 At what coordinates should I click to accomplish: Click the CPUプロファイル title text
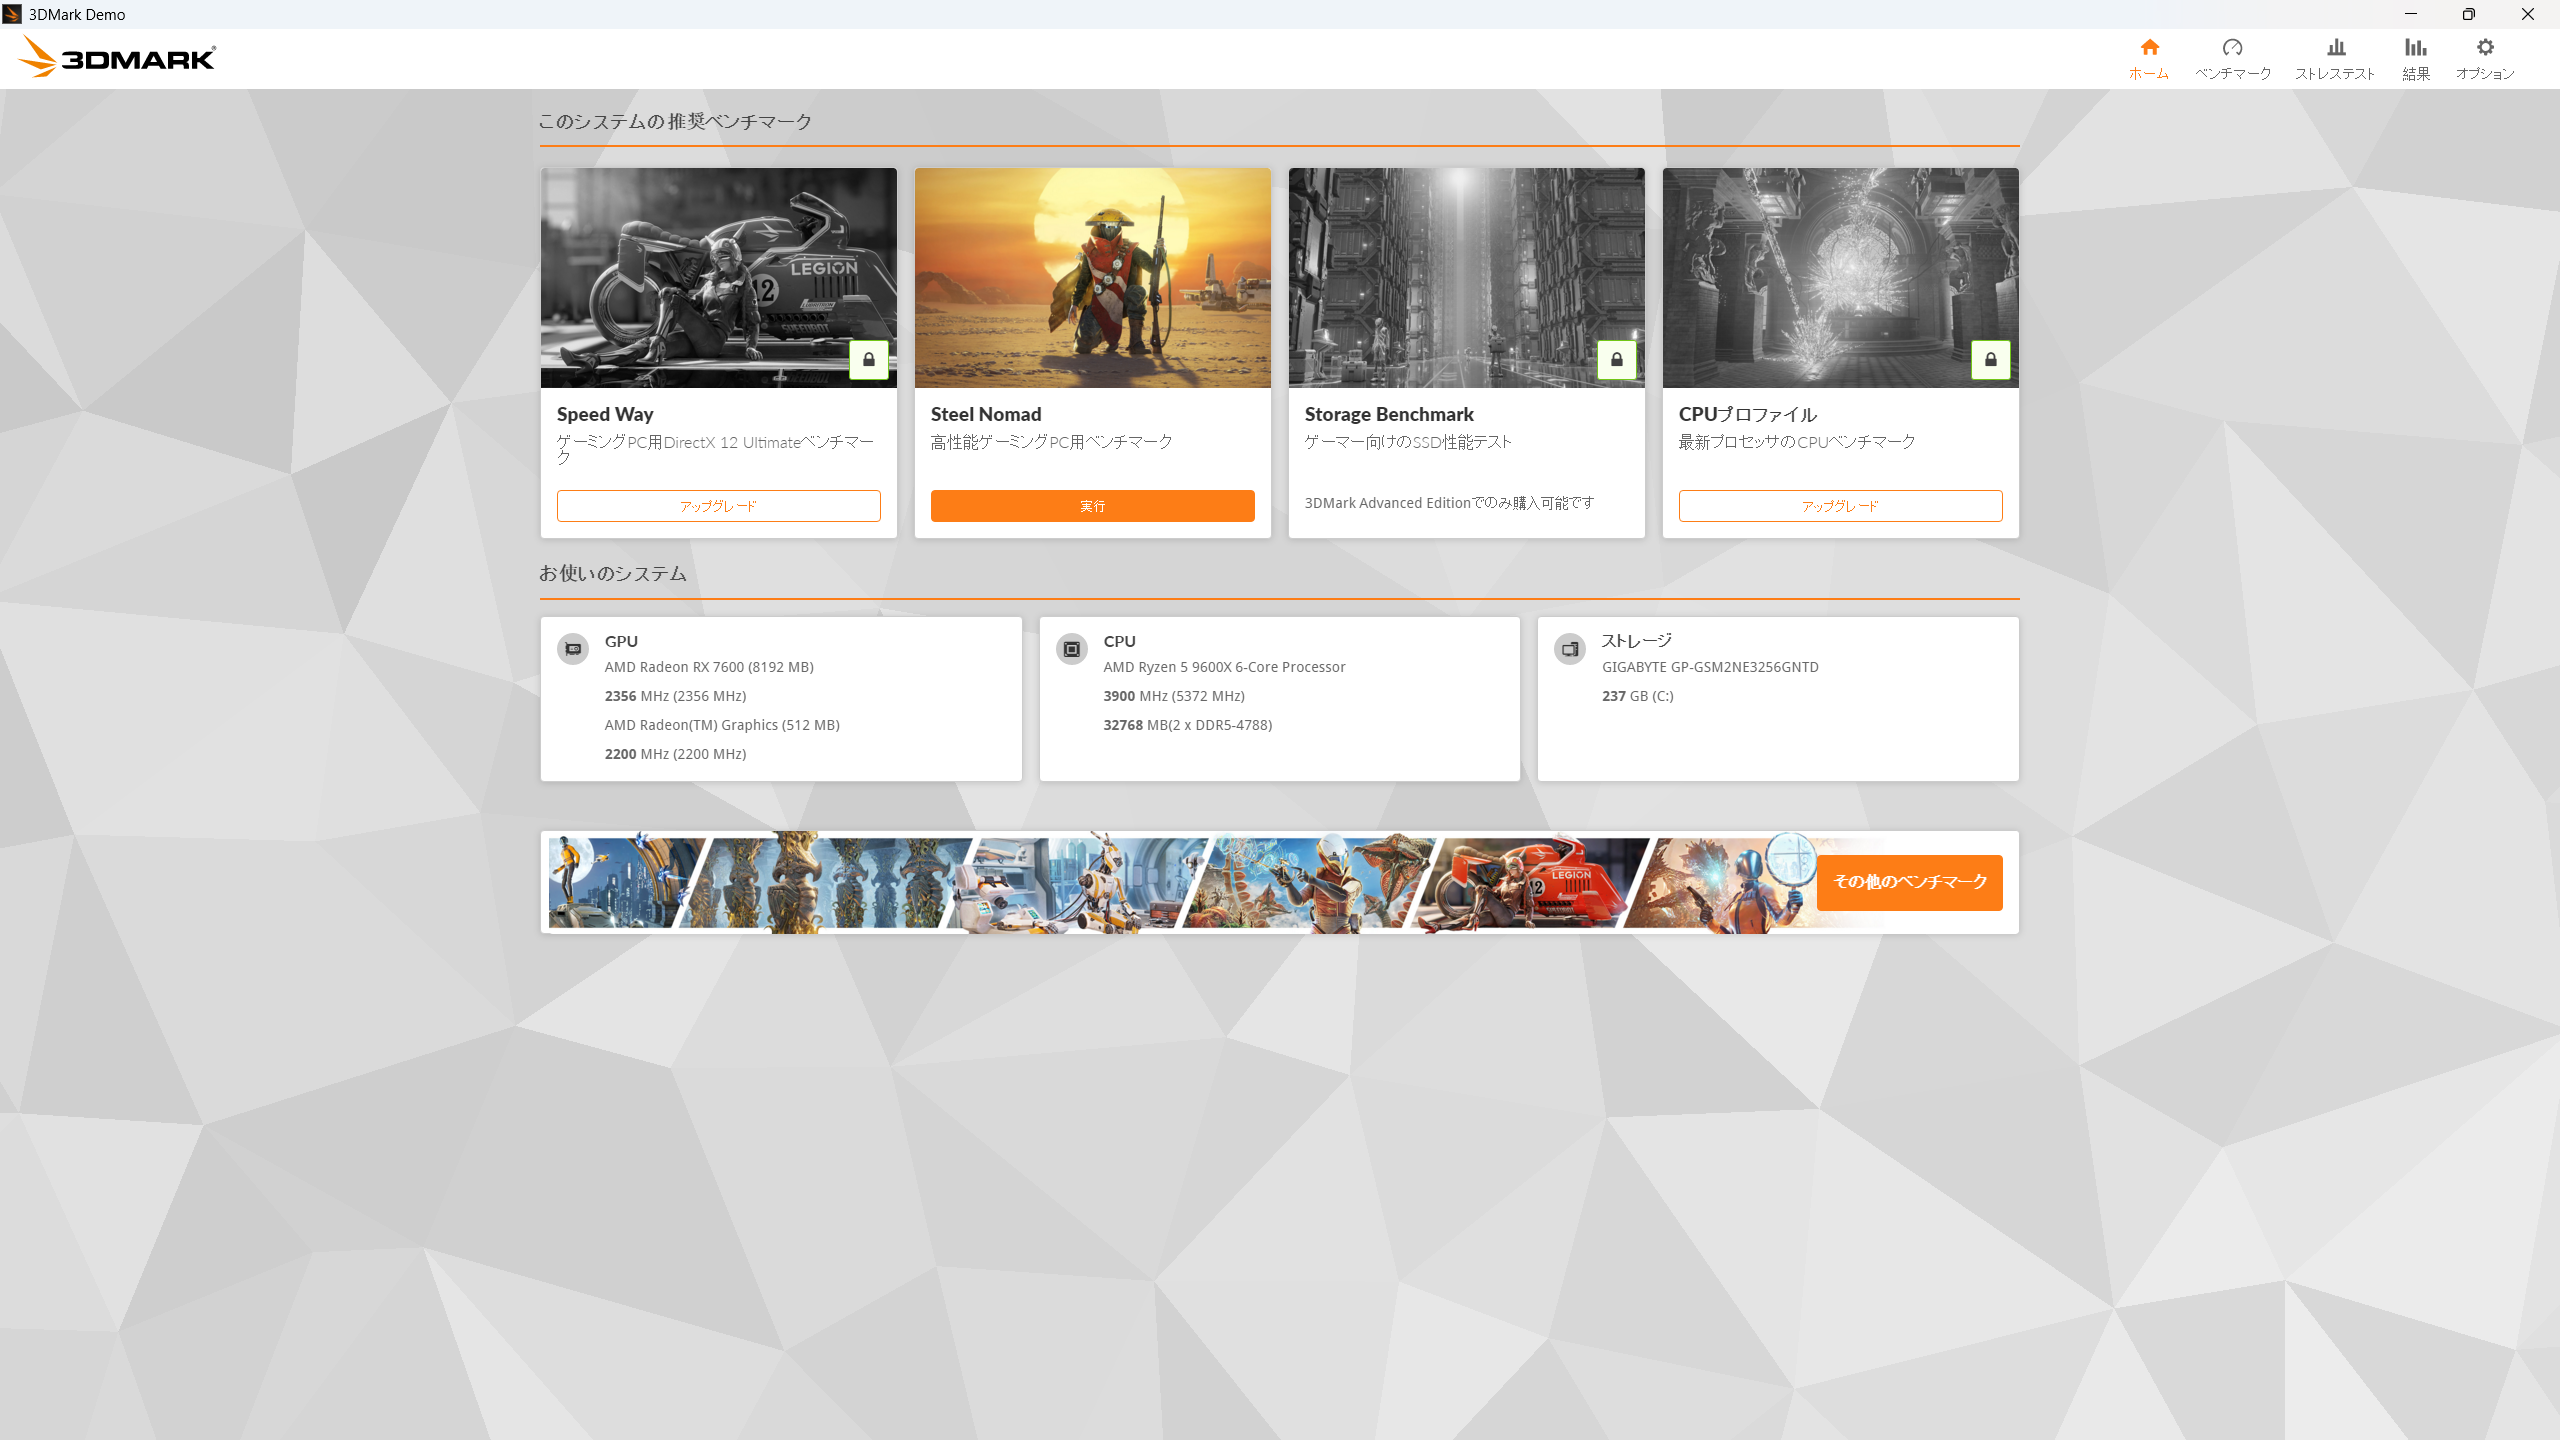click(x=1748, y=414)
